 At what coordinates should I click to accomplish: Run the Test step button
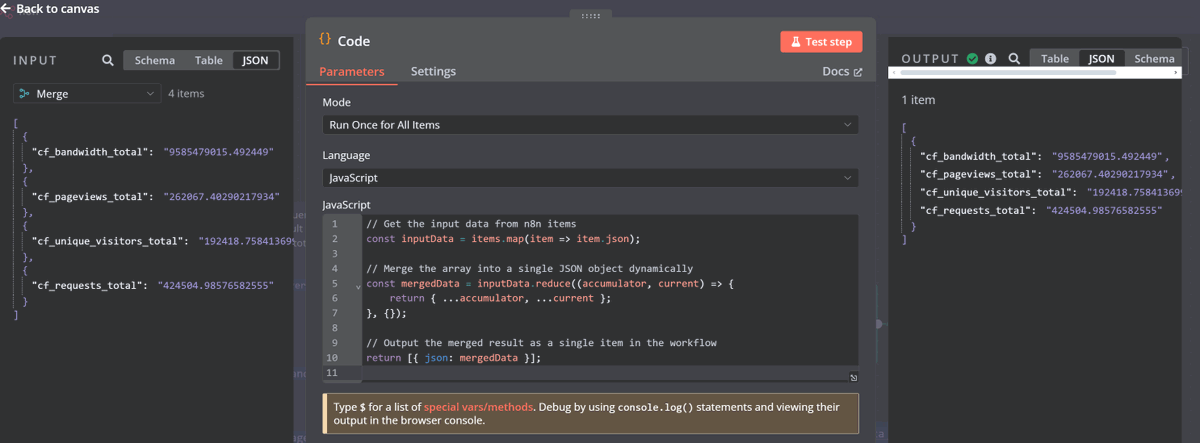tap(821, 42)
